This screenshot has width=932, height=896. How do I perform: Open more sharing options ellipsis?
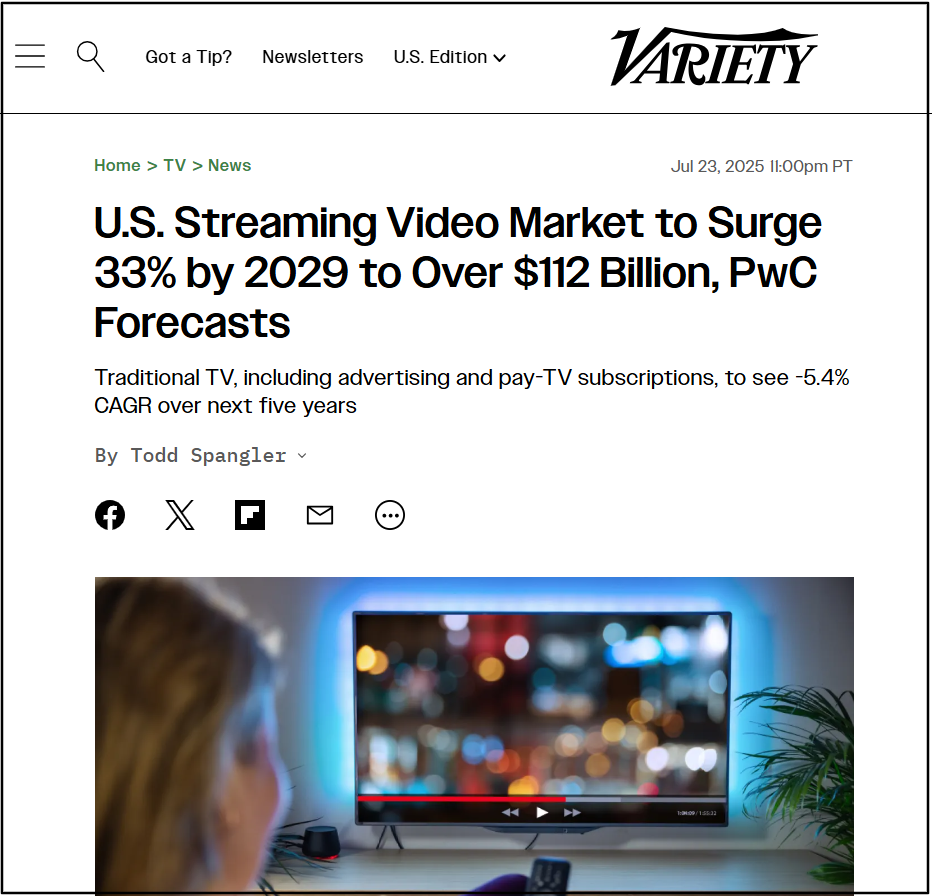[390, 515]
